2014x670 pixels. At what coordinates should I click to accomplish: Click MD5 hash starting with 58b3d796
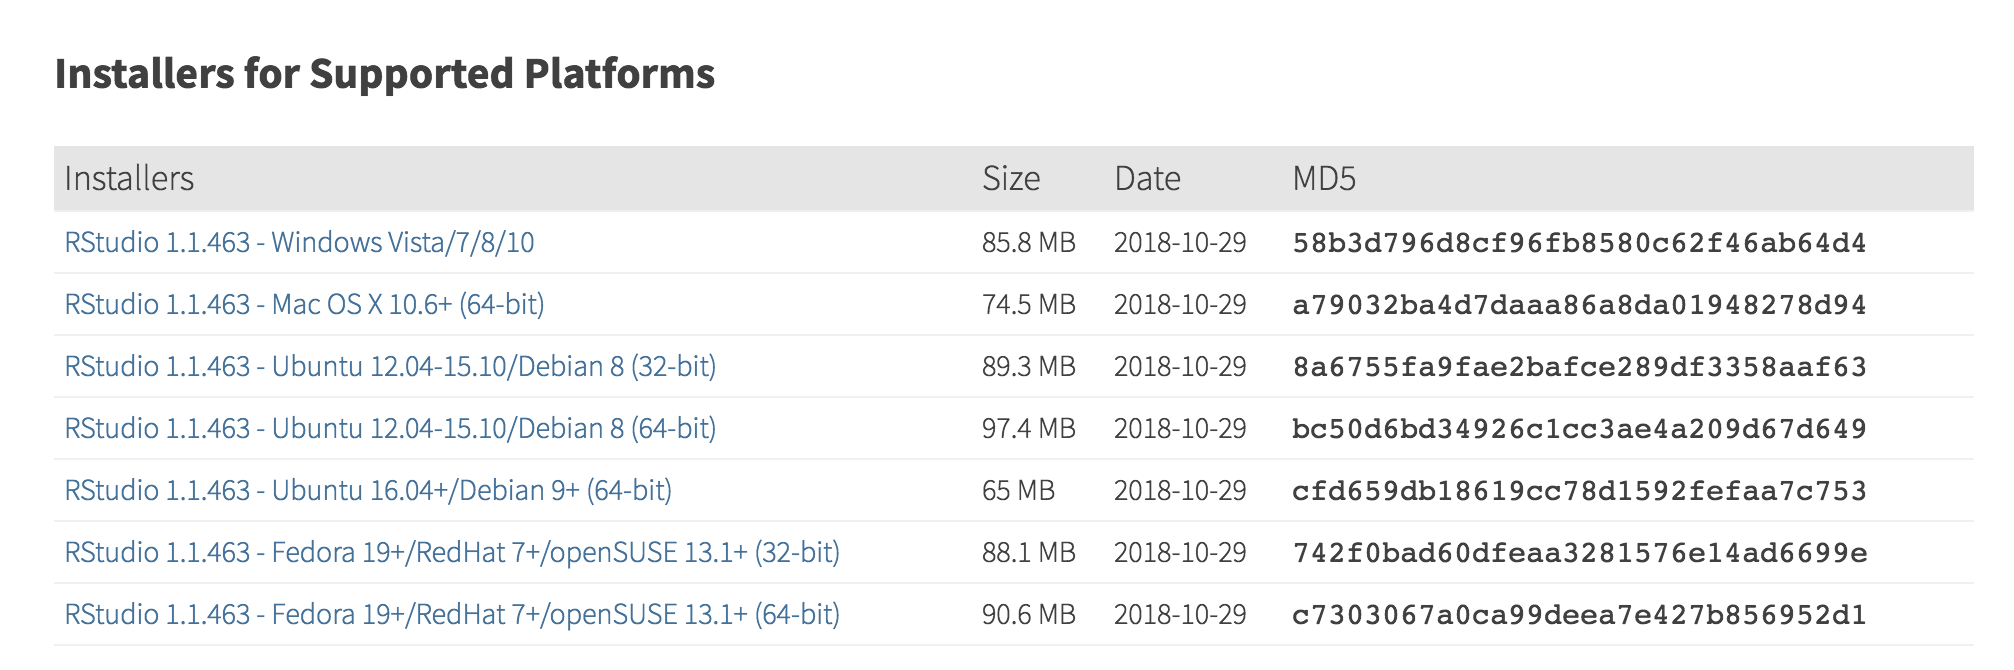[1579, 243]
